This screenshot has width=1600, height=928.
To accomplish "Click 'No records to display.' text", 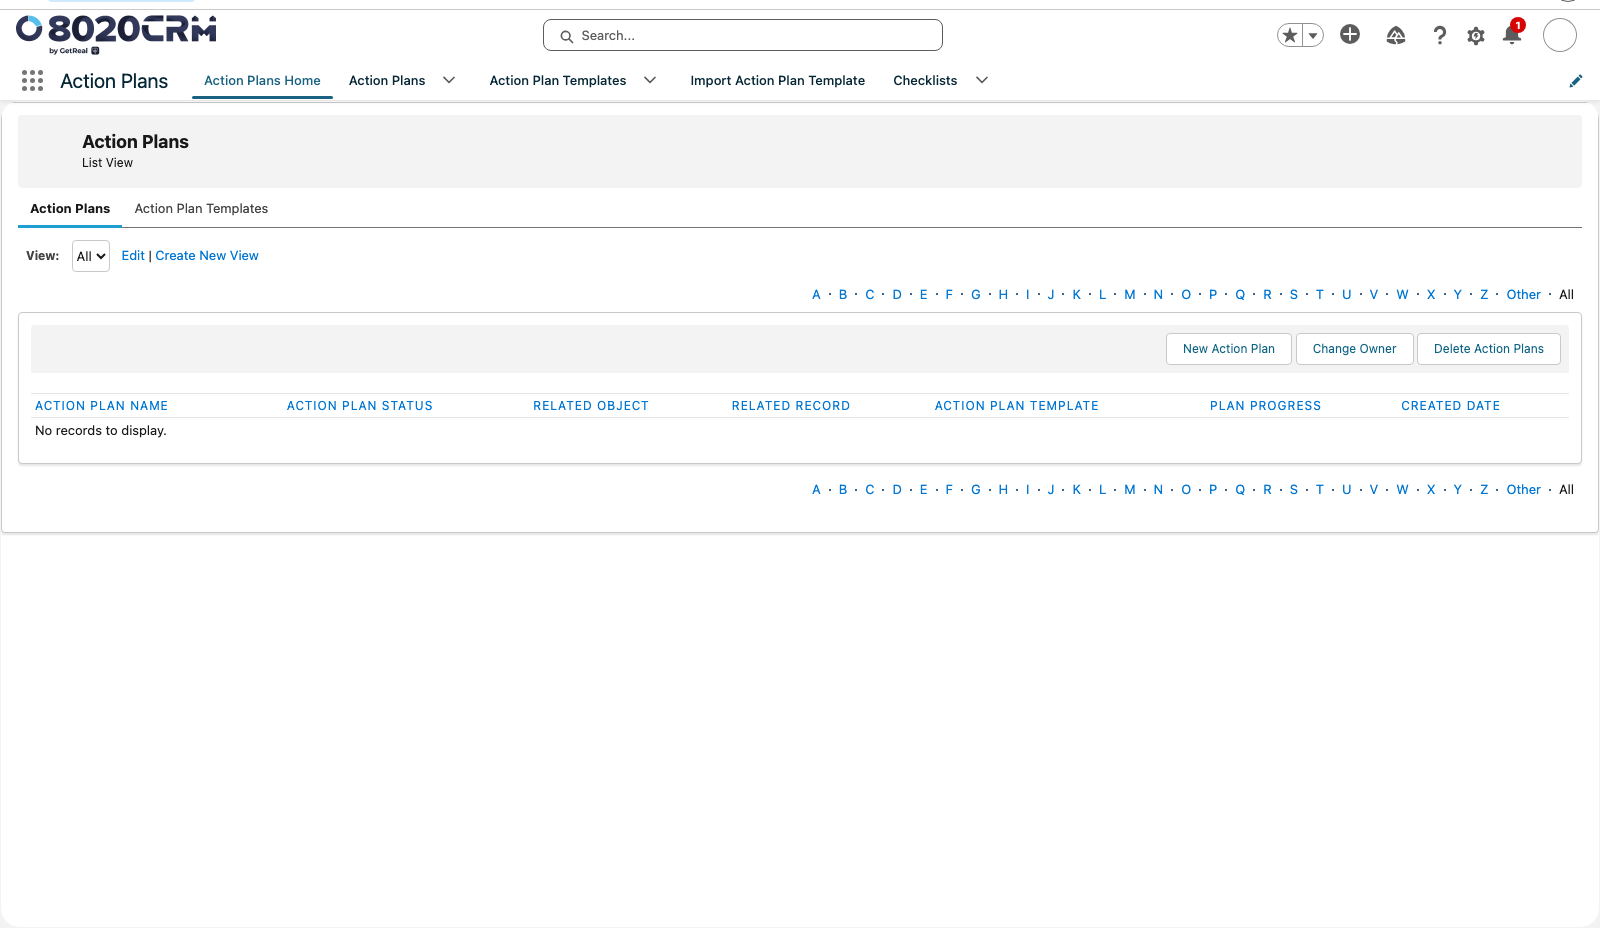I will point(101,431).
